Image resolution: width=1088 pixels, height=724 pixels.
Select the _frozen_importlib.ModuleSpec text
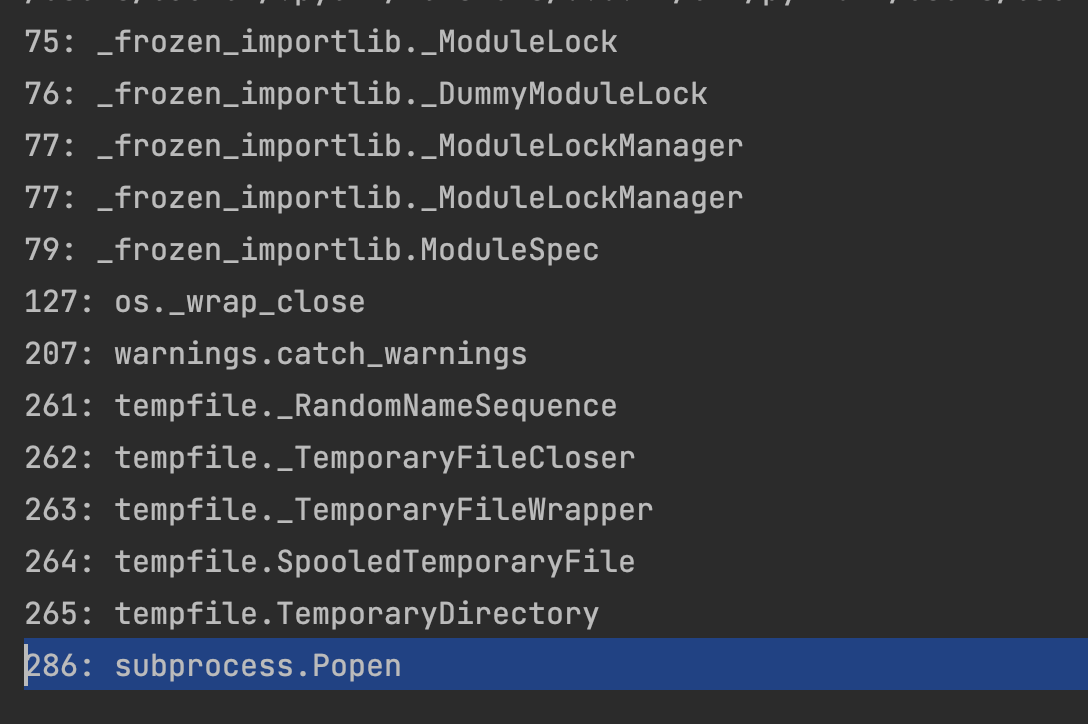pyautogui.click(x=348, y=250)
